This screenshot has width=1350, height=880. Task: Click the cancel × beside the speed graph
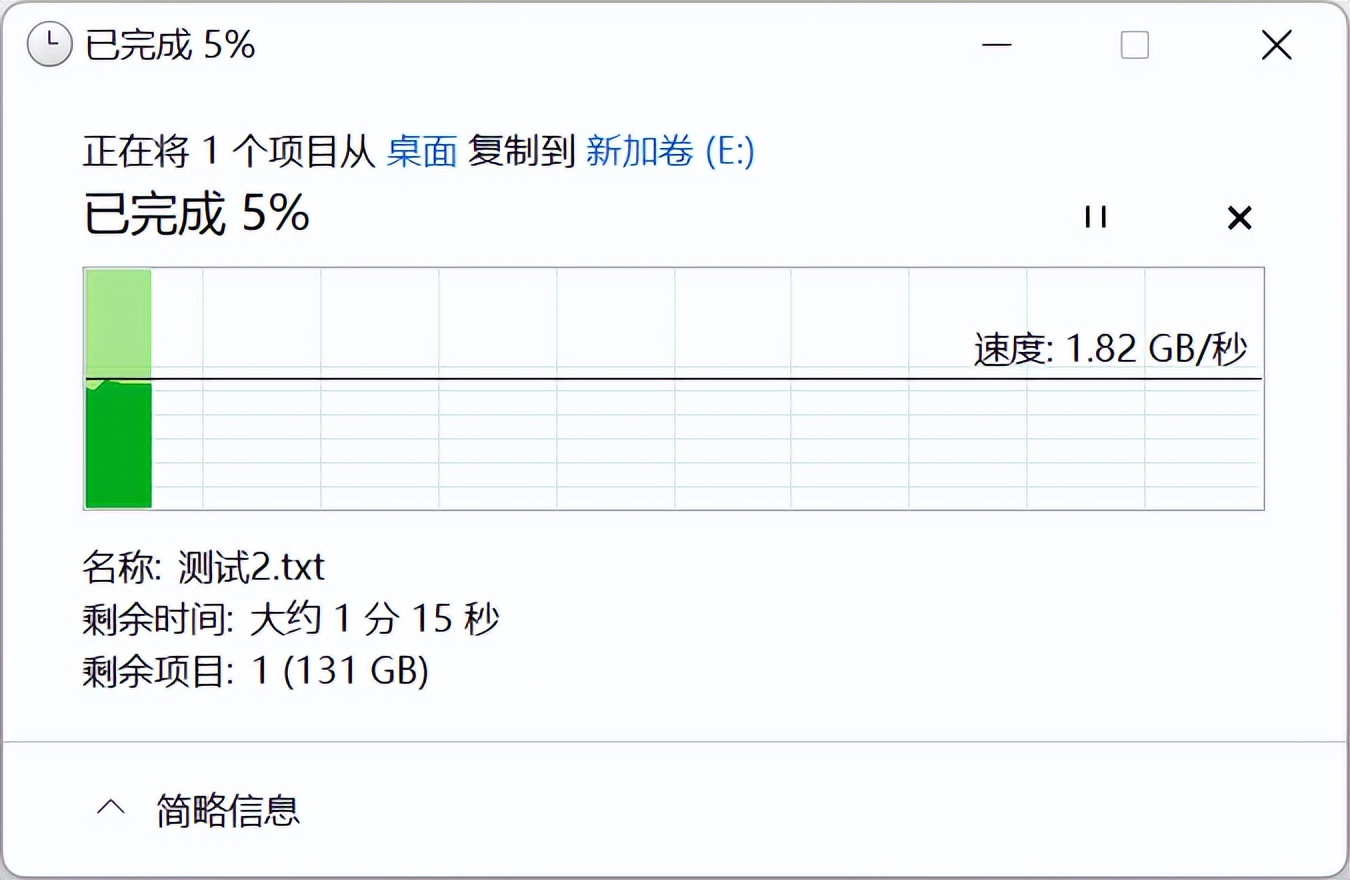tap(1239, 217)
